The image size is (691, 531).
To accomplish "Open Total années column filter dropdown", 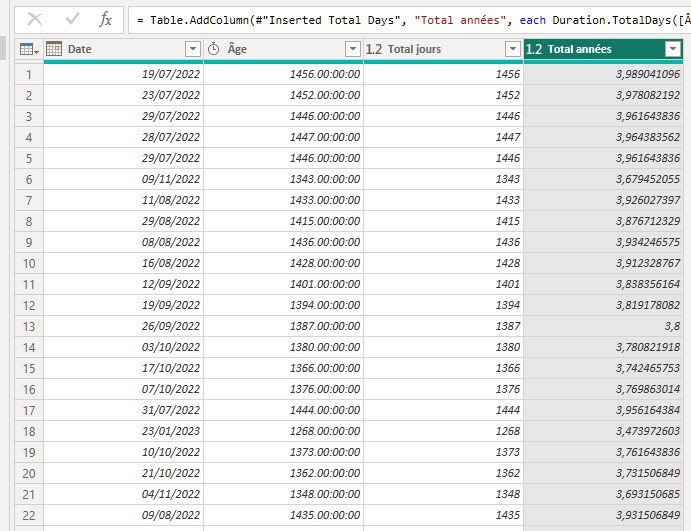I will 672,49.
